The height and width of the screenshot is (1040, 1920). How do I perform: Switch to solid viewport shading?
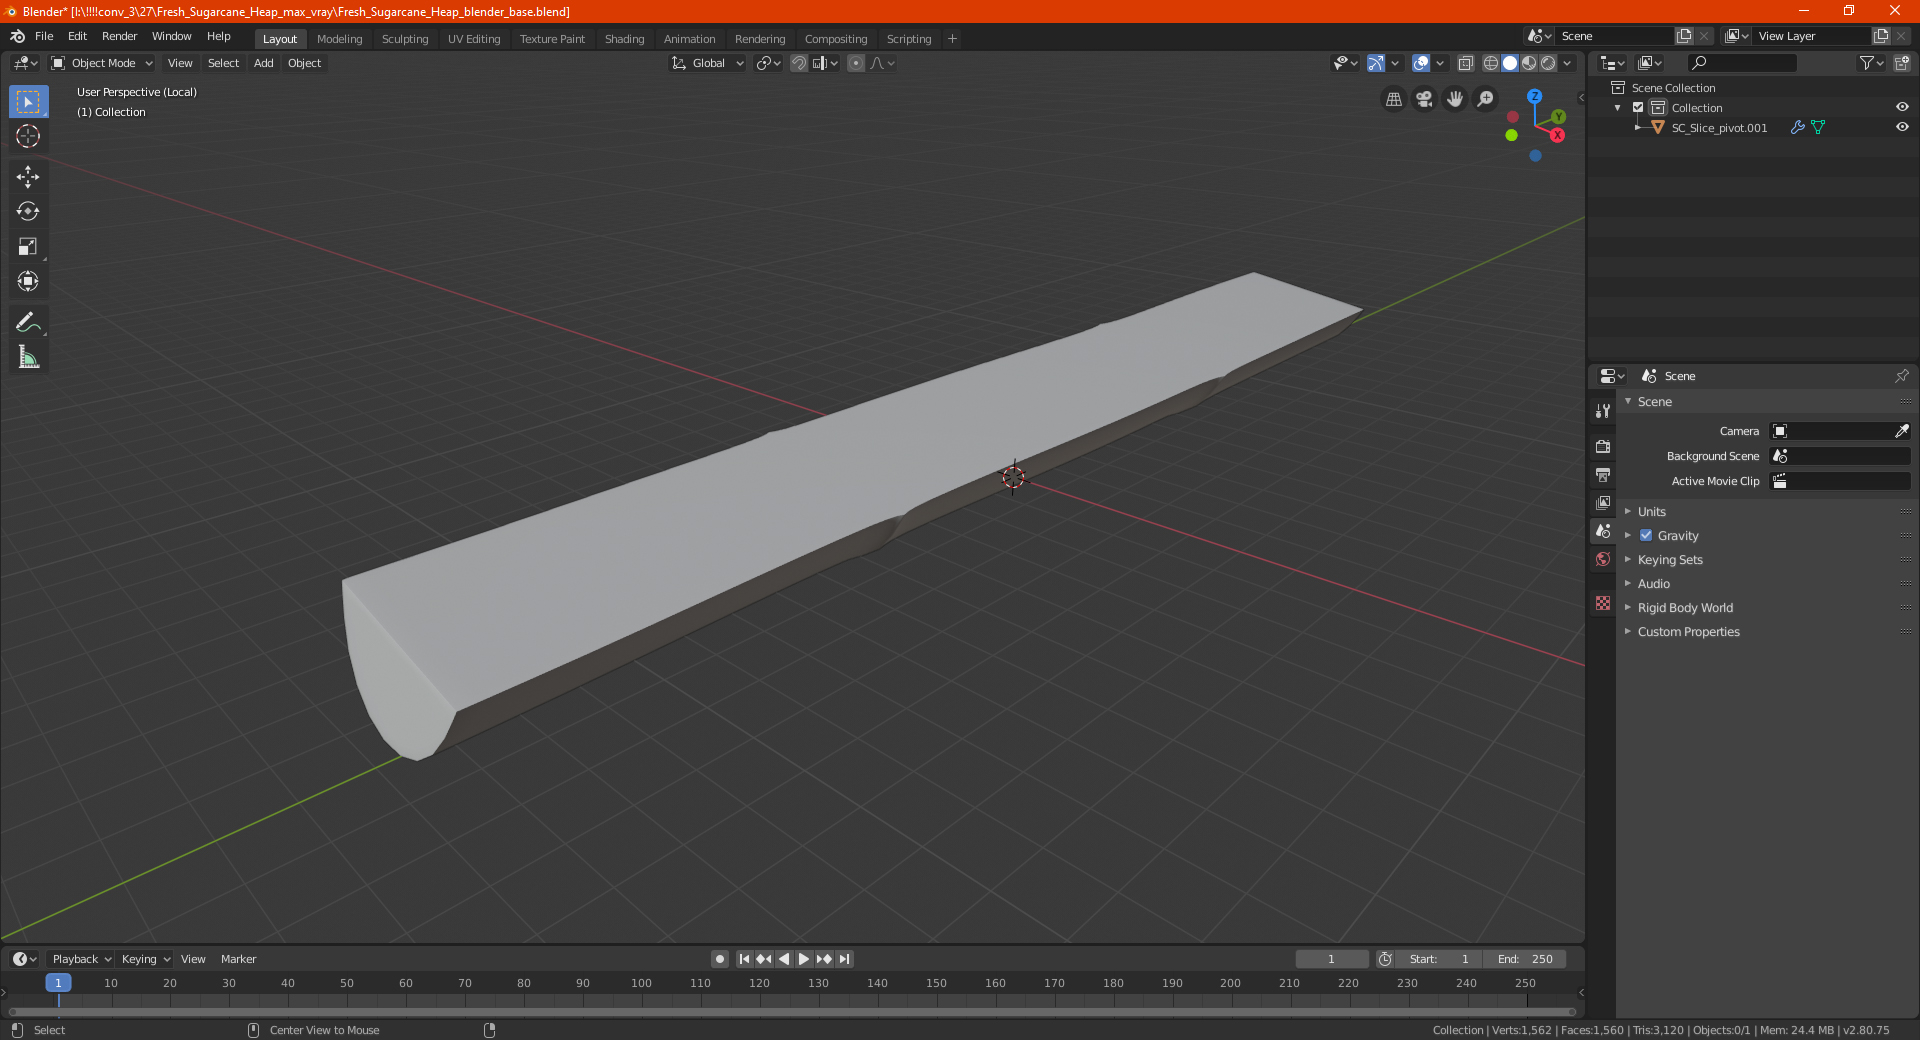pos(1510,63)
